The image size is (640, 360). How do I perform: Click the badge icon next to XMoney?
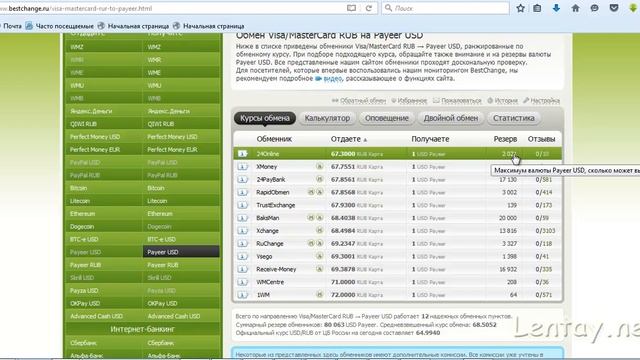pos(320,167)
